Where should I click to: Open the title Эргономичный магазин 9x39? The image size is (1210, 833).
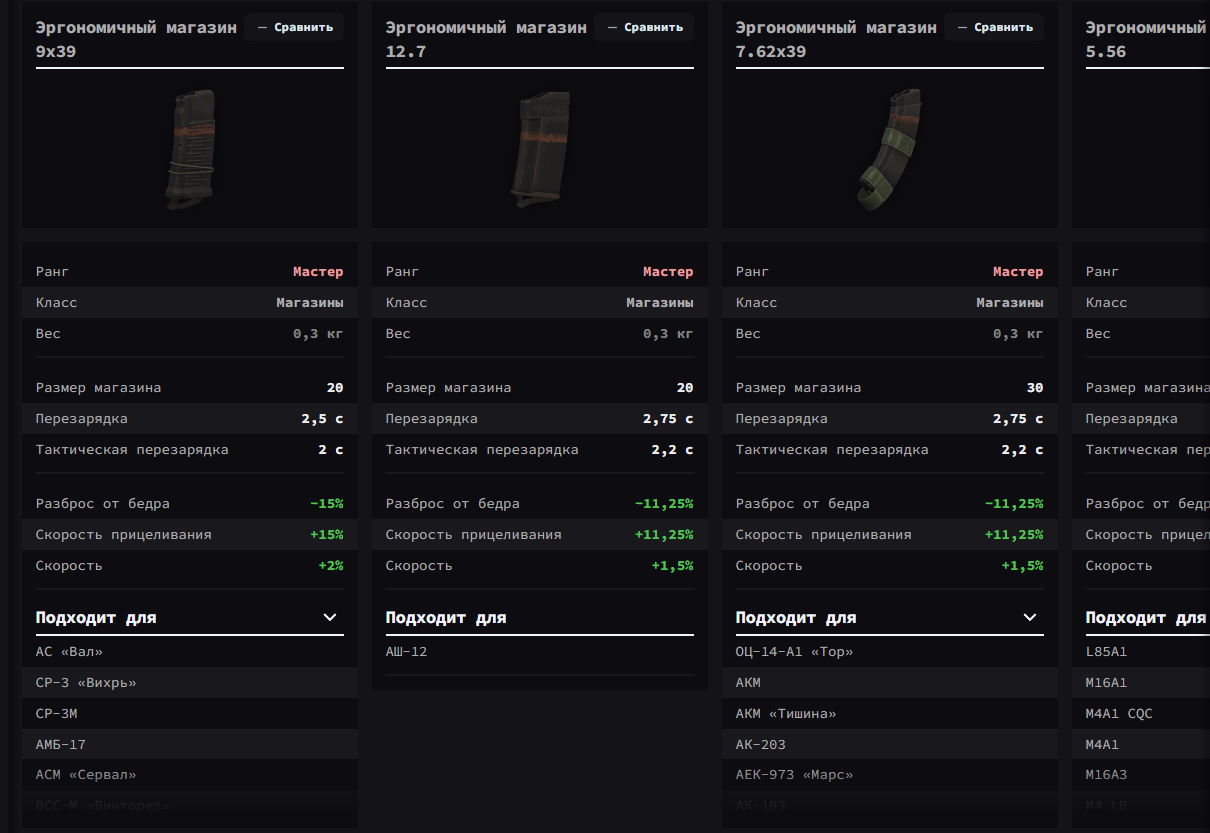pyautogui.click(x=136, y=39)
